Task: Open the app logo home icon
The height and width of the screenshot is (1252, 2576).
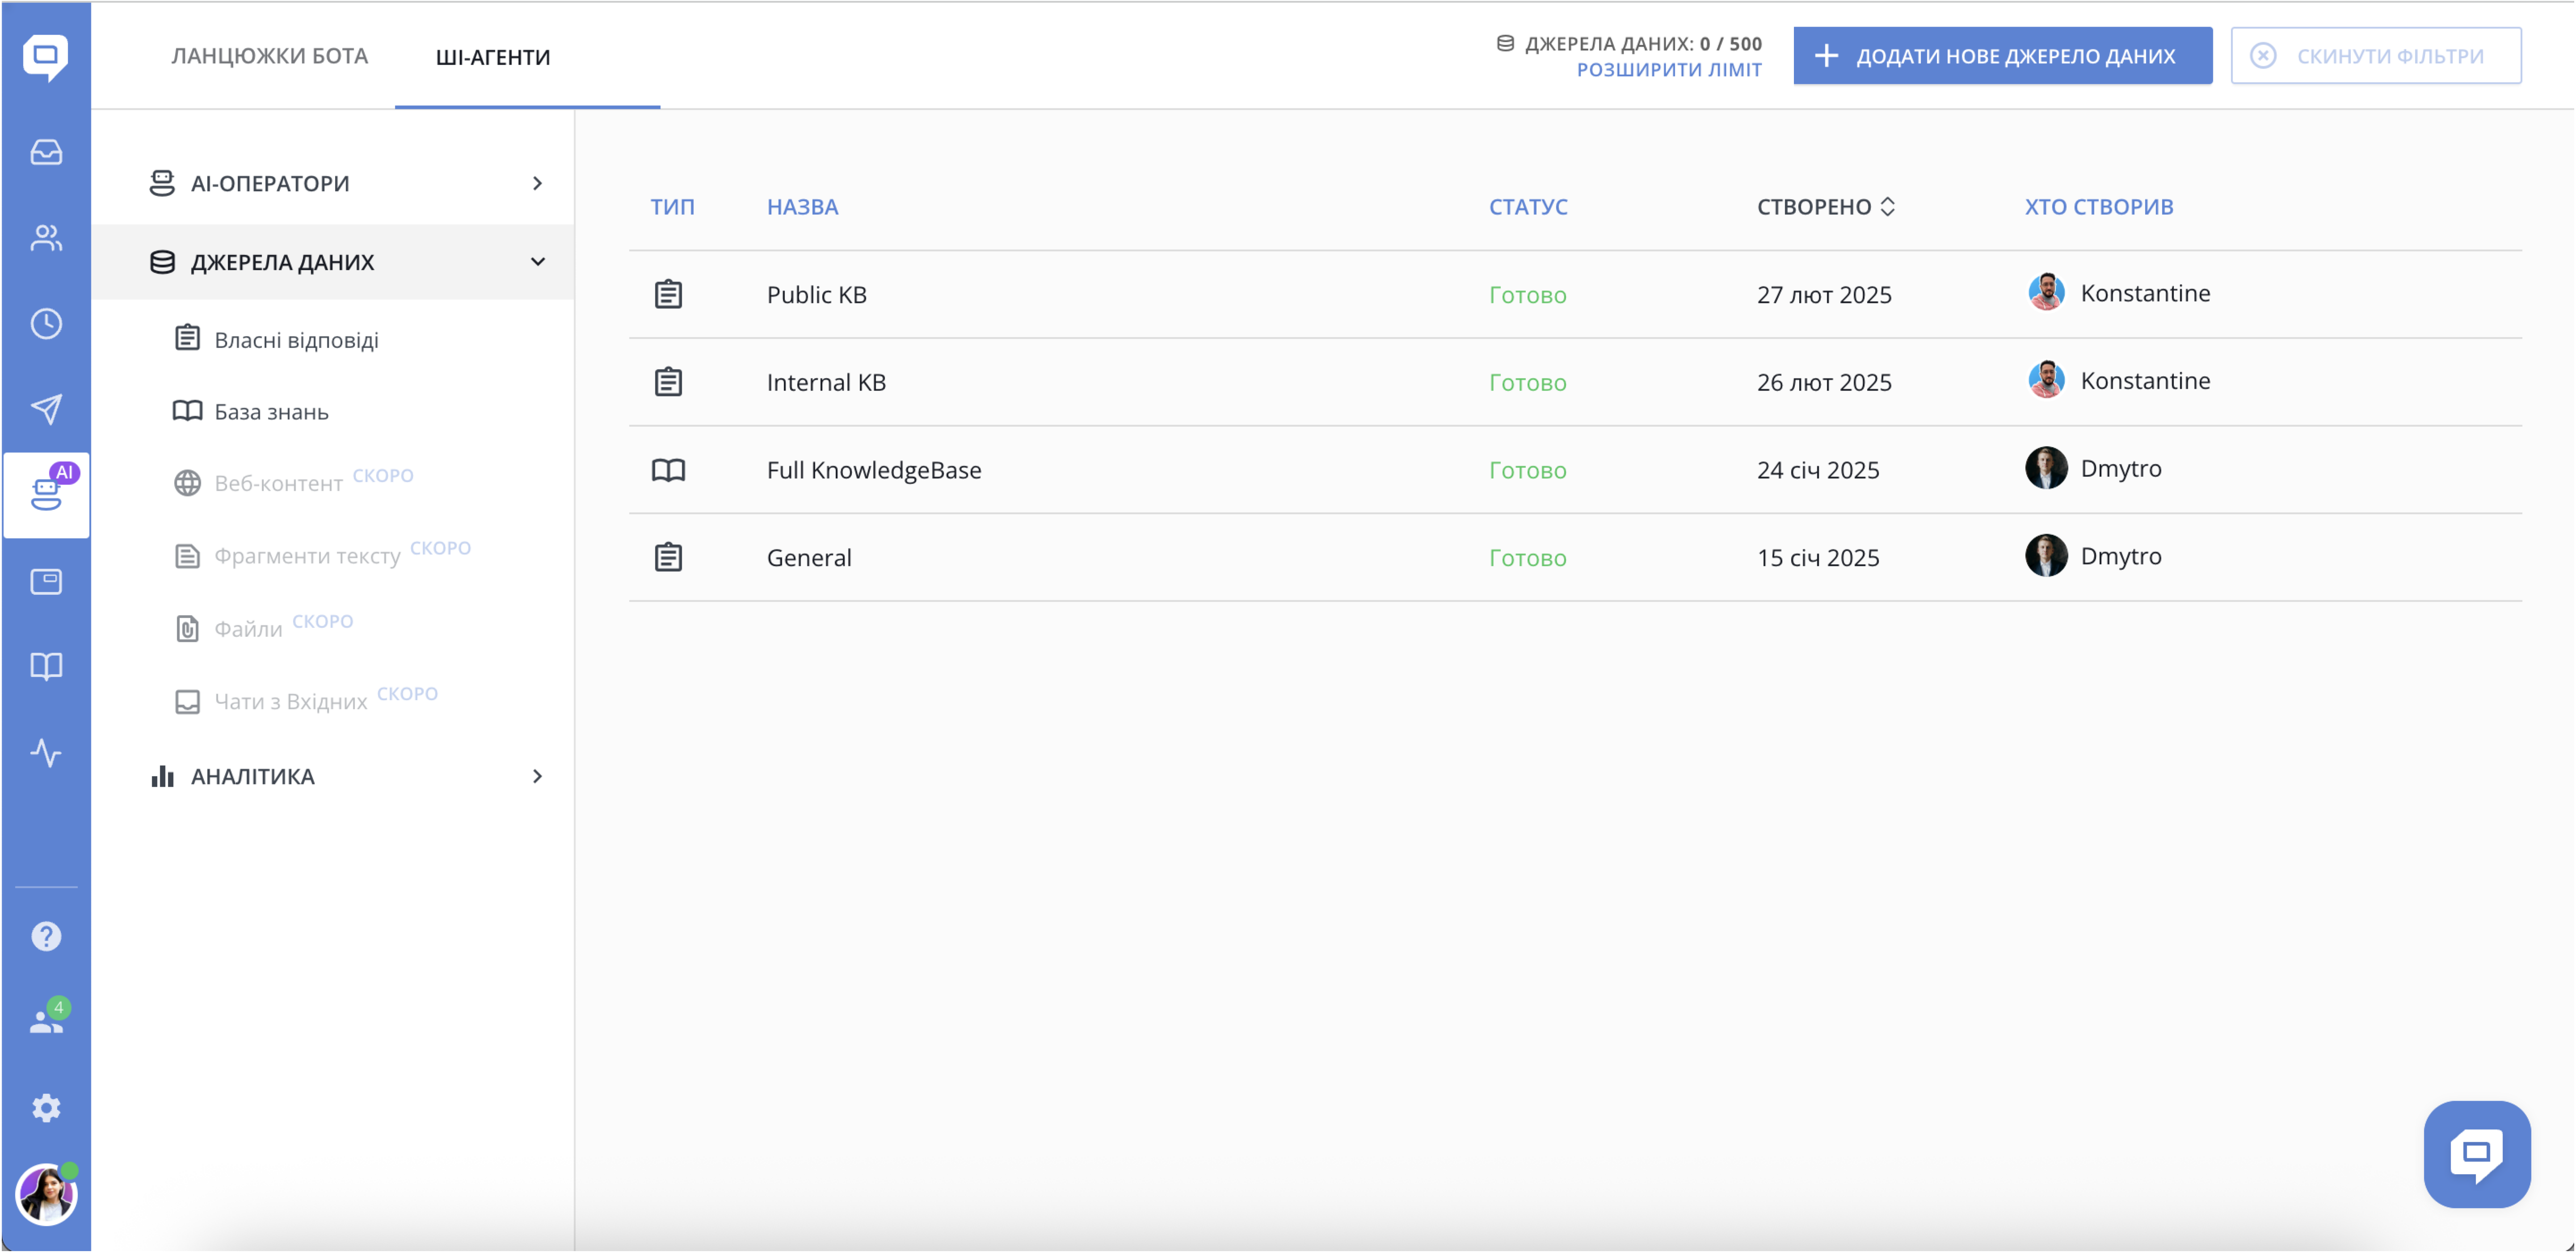Action: [46, 57]
